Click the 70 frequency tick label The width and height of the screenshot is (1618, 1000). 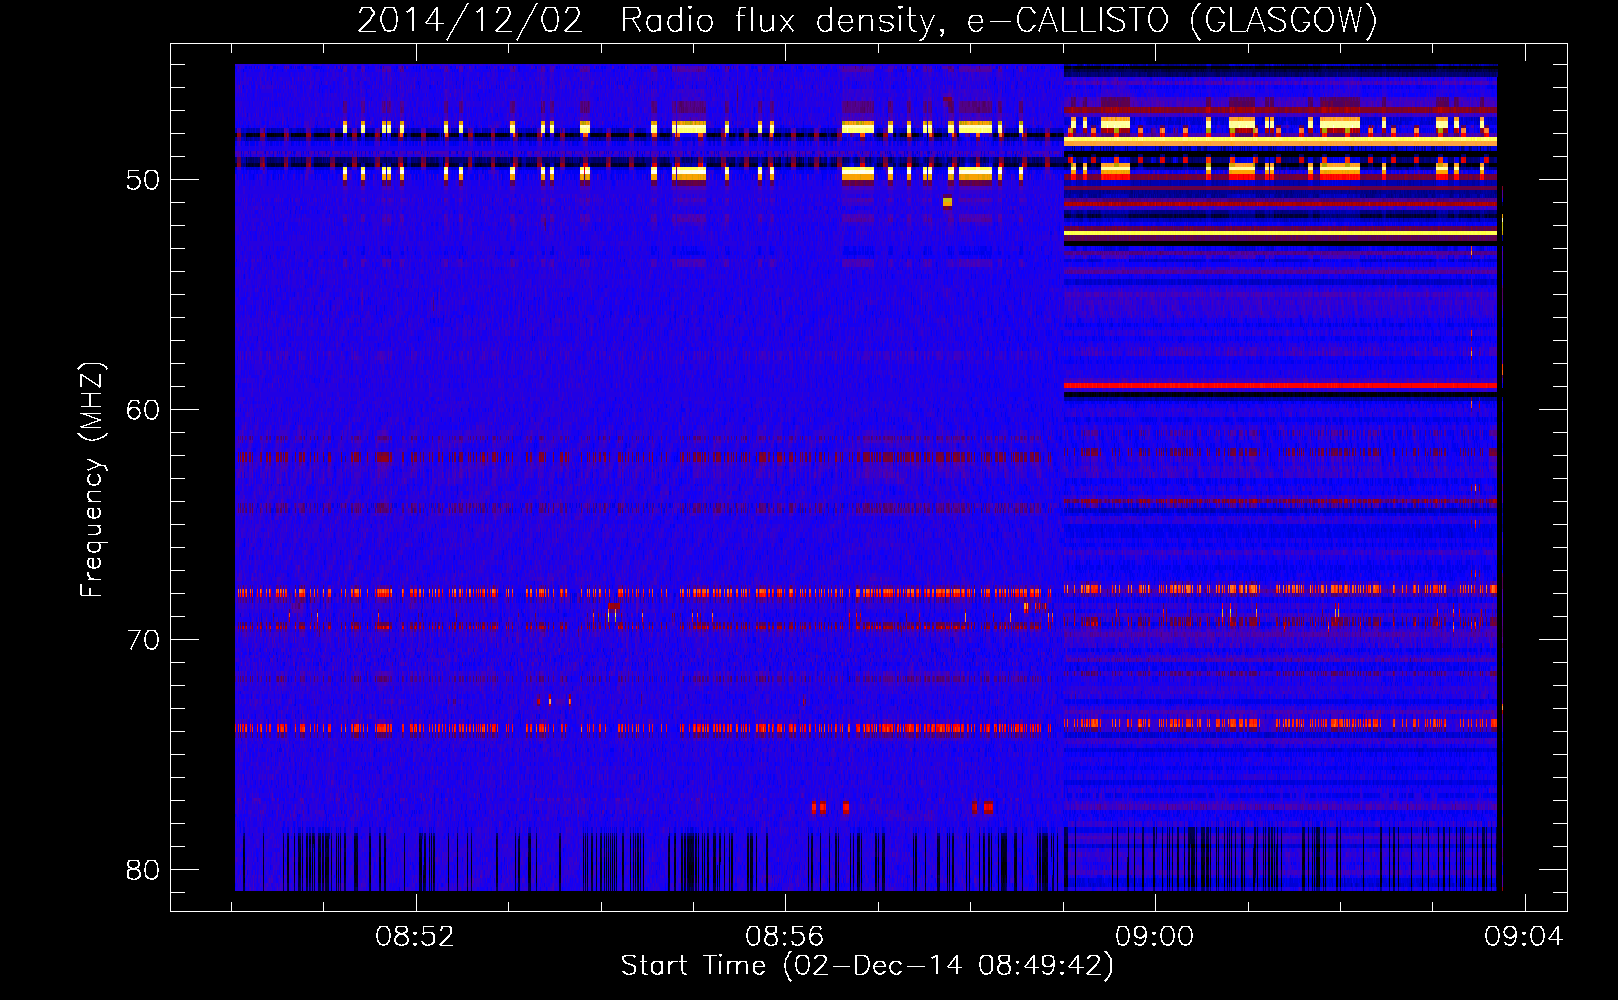(x=143, y=640)
